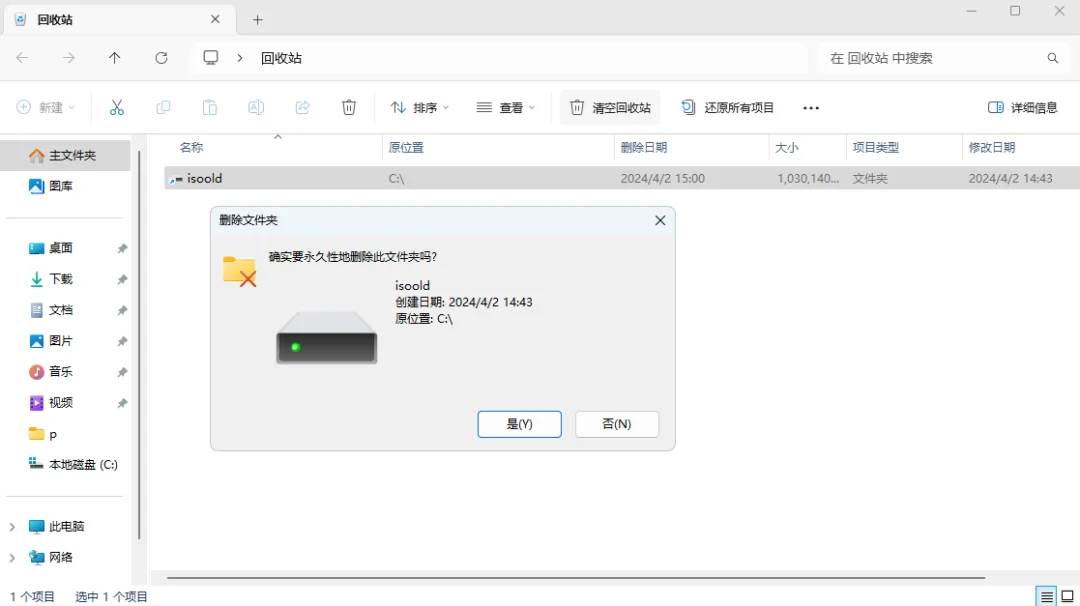The image size is (1080, 606).
Task: Click the pin icon next to 桌面
Action: click(122, 249)
